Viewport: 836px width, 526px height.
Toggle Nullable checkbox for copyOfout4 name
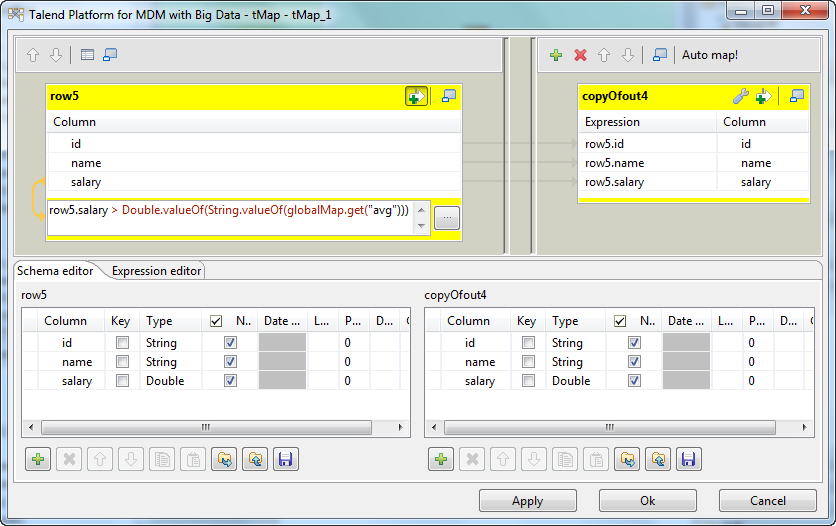[x=634, y=362]
